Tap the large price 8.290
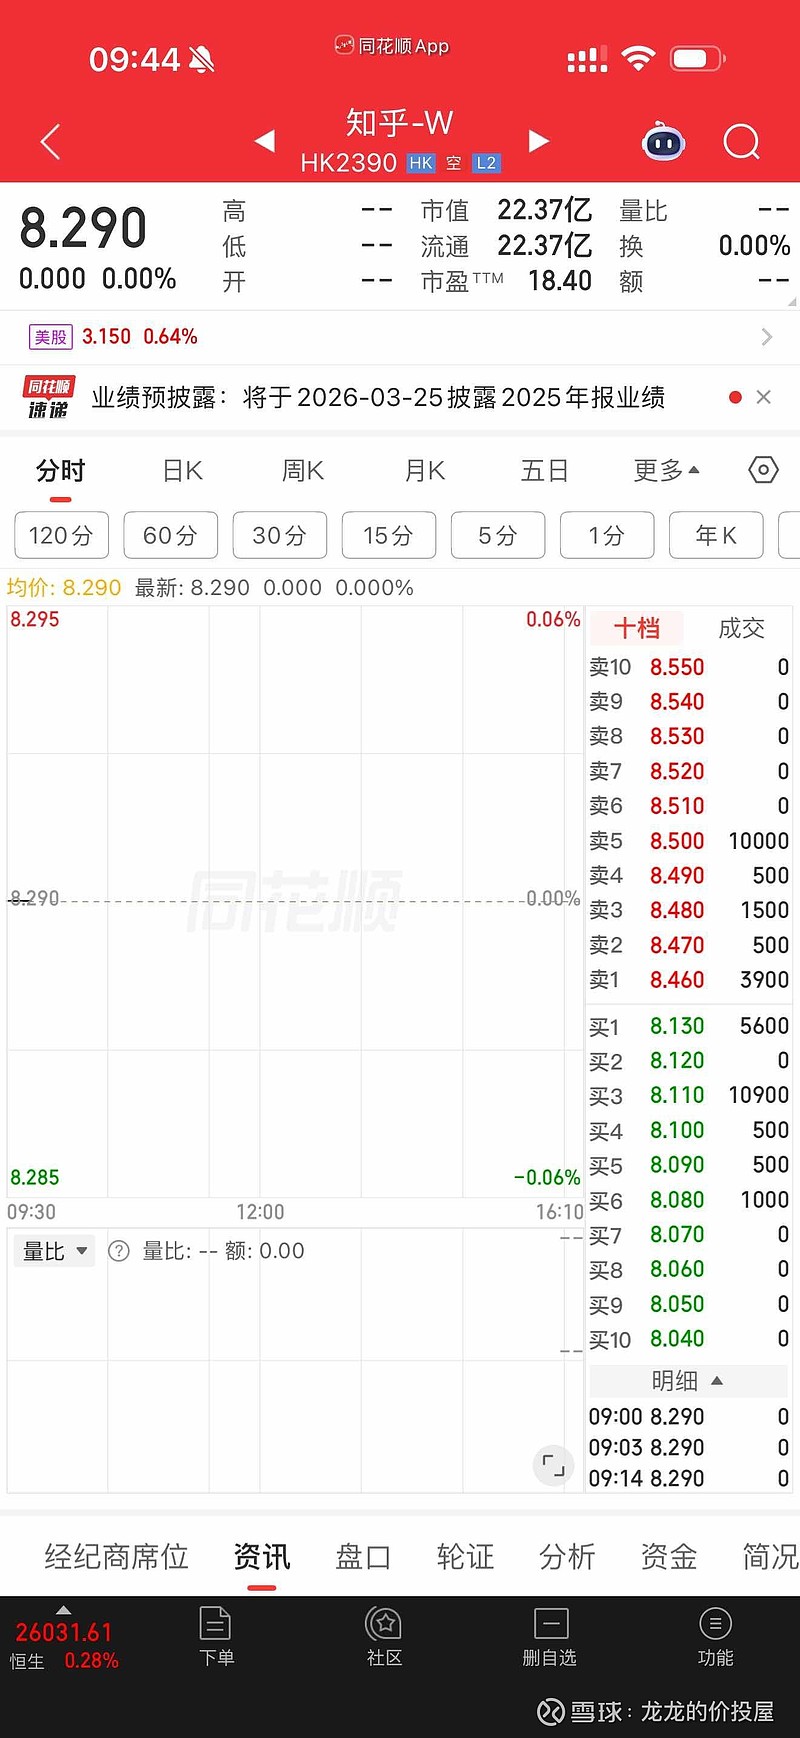This screenshot has height=1738, width=800. (83, 228)
